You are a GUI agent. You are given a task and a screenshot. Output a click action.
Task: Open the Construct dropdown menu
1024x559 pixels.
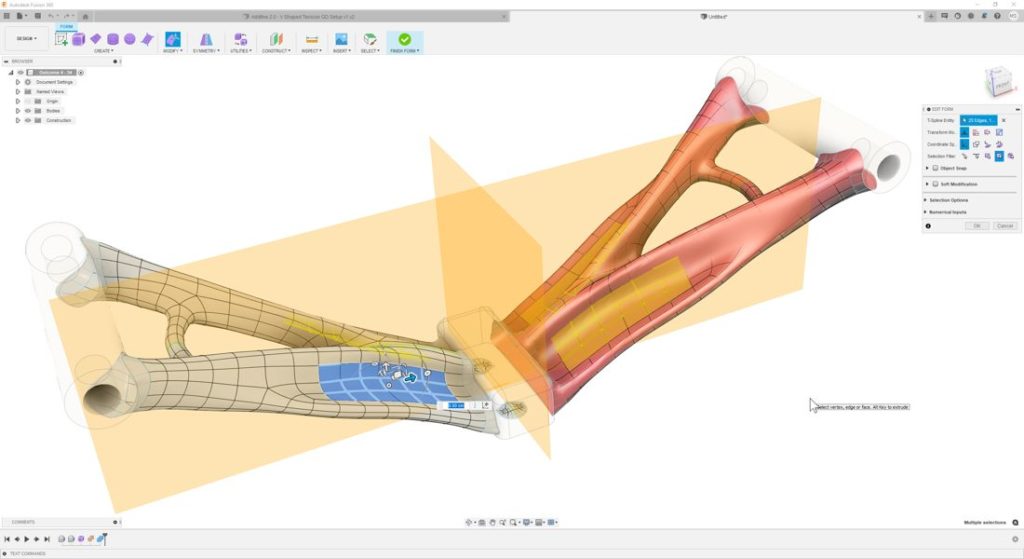pyautogui.click(x=276, y=51)
